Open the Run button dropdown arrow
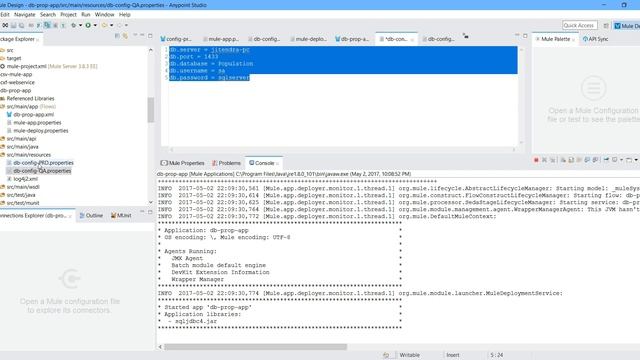 pos(95,25)
